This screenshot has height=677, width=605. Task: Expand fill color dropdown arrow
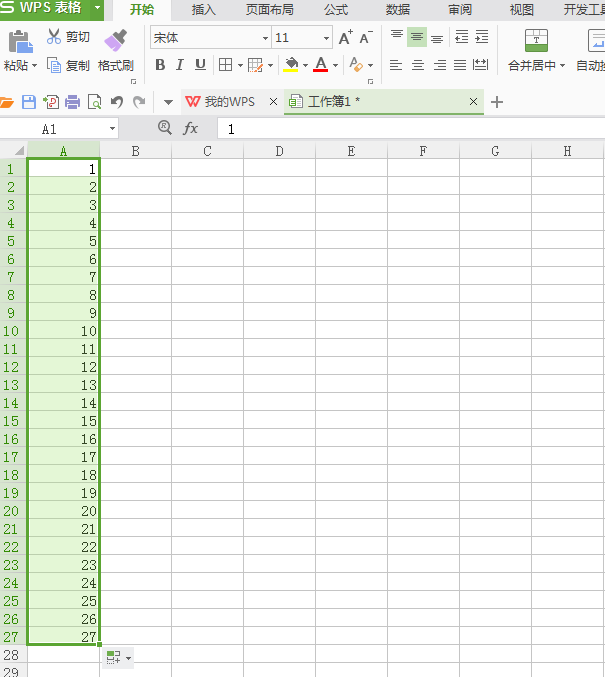(x=305, y=66)
